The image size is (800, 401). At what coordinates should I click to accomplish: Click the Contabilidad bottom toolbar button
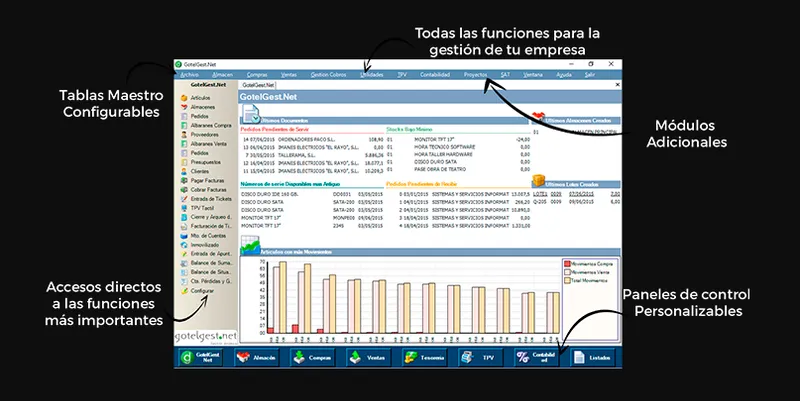(x=536, y=357)
